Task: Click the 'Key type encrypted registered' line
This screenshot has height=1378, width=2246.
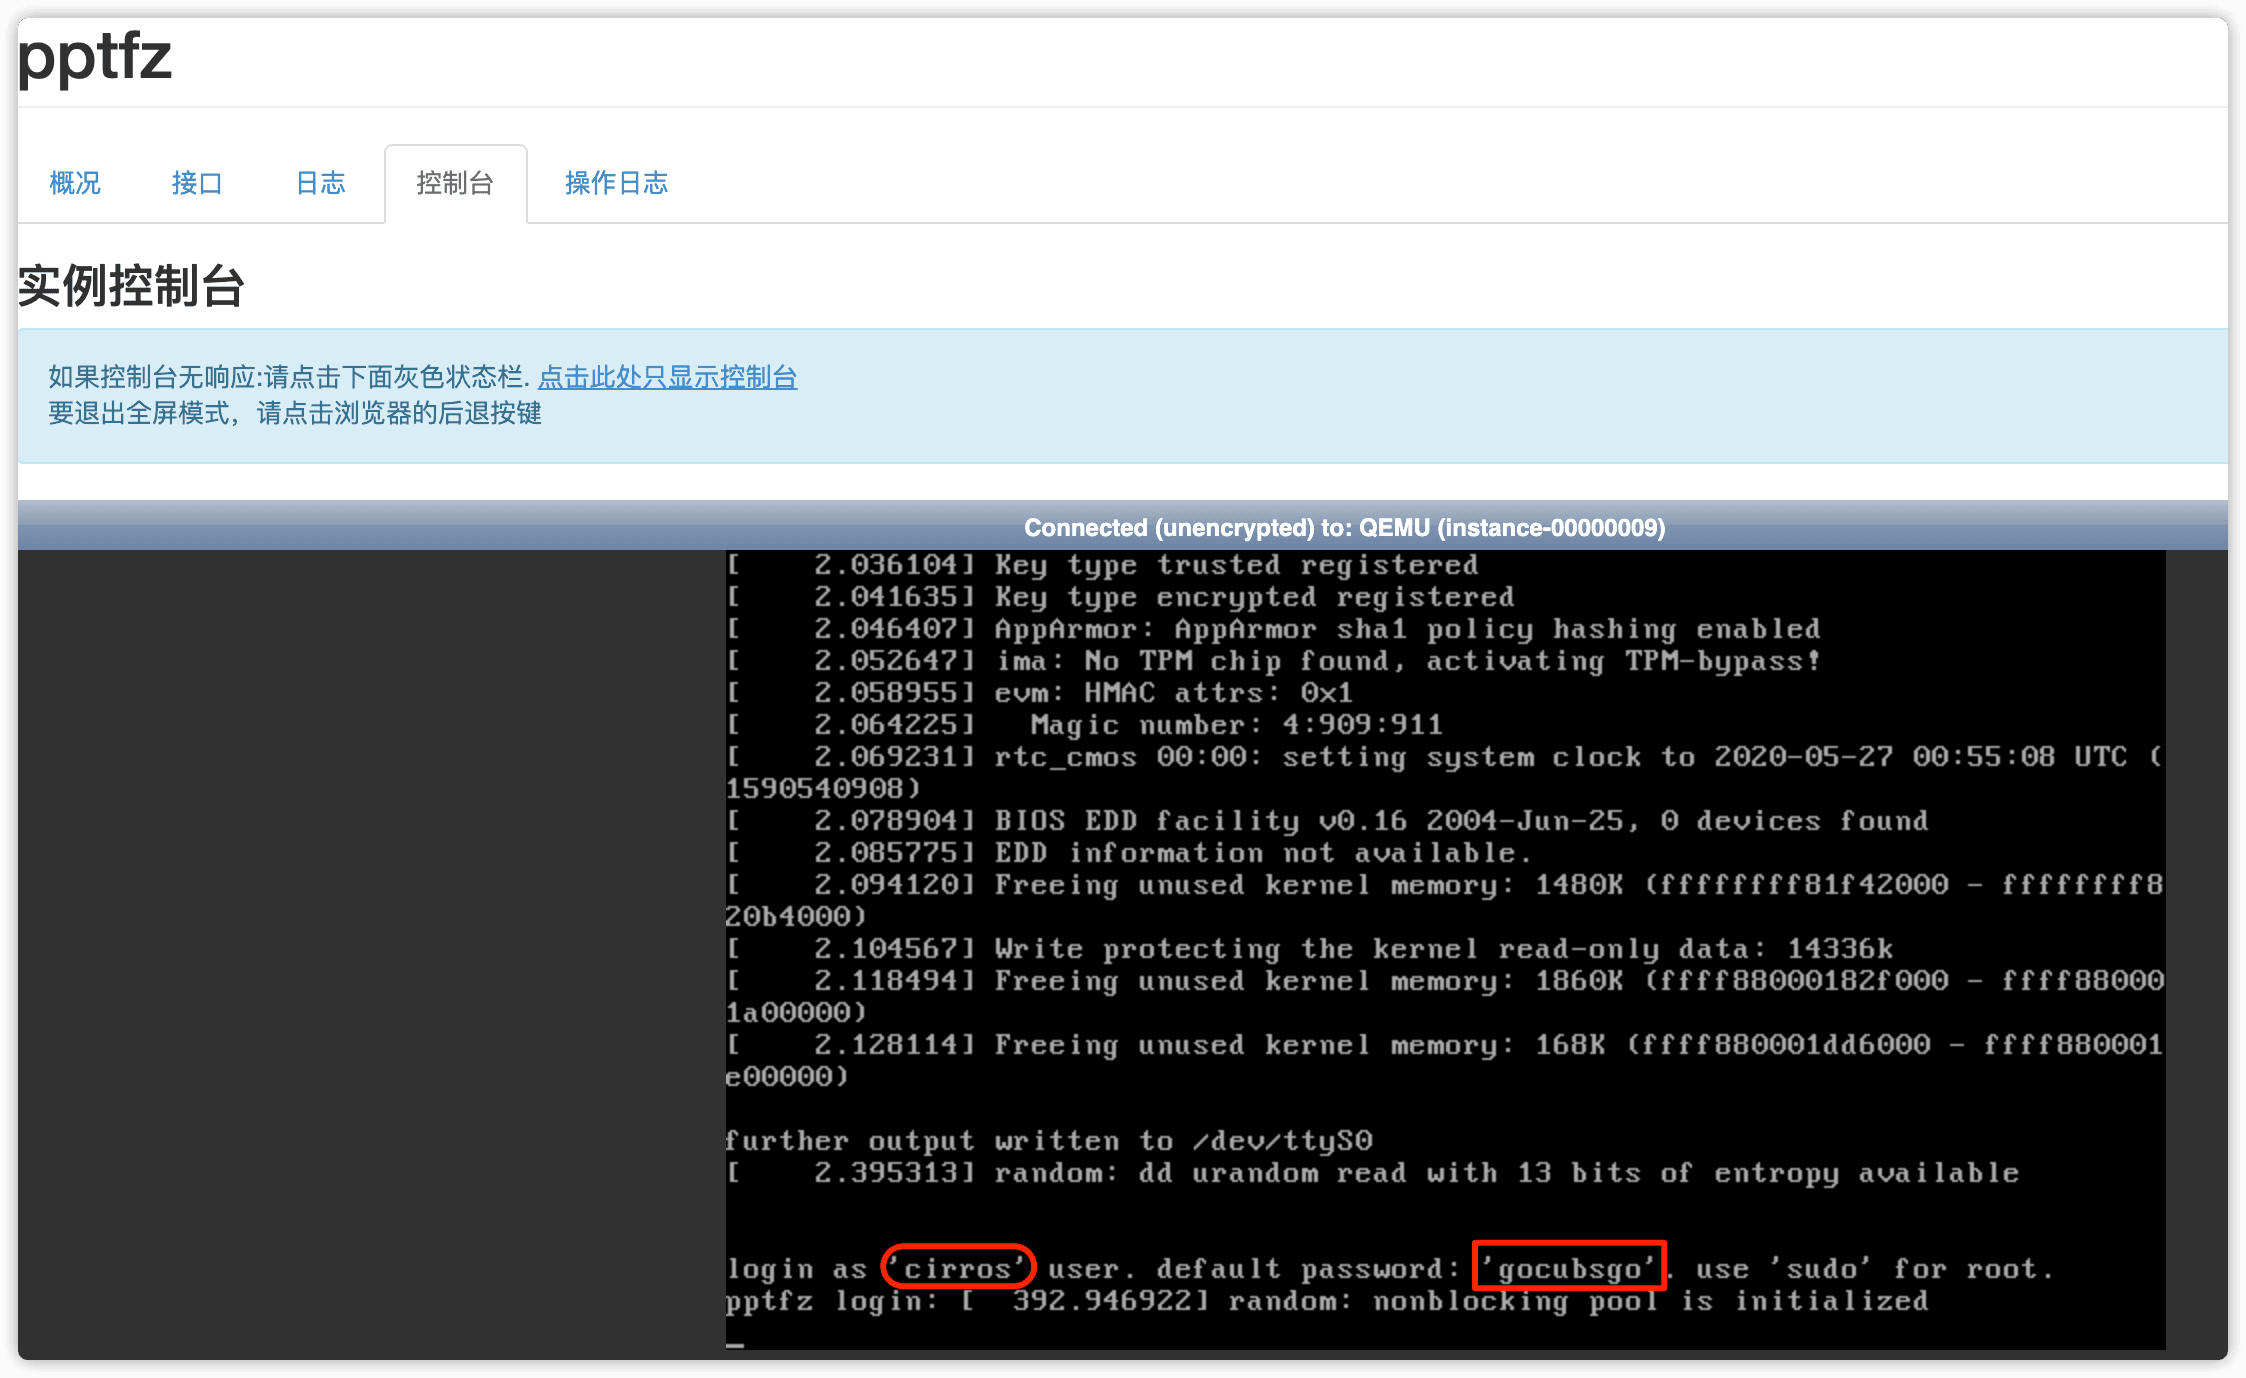Action: (1120, 597)
